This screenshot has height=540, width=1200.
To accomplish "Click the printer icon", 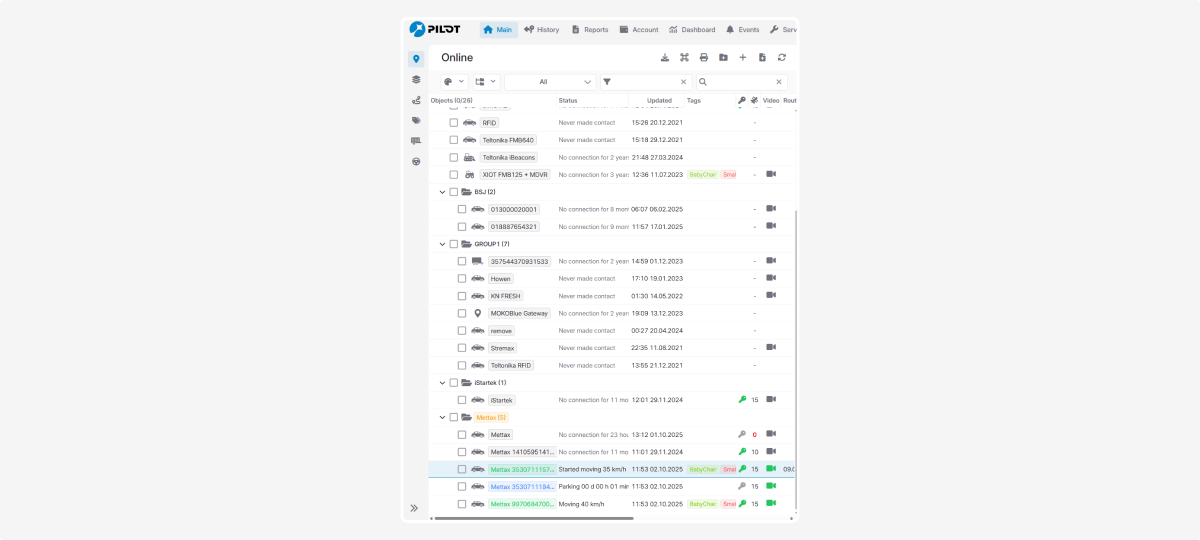I will 704,58.
